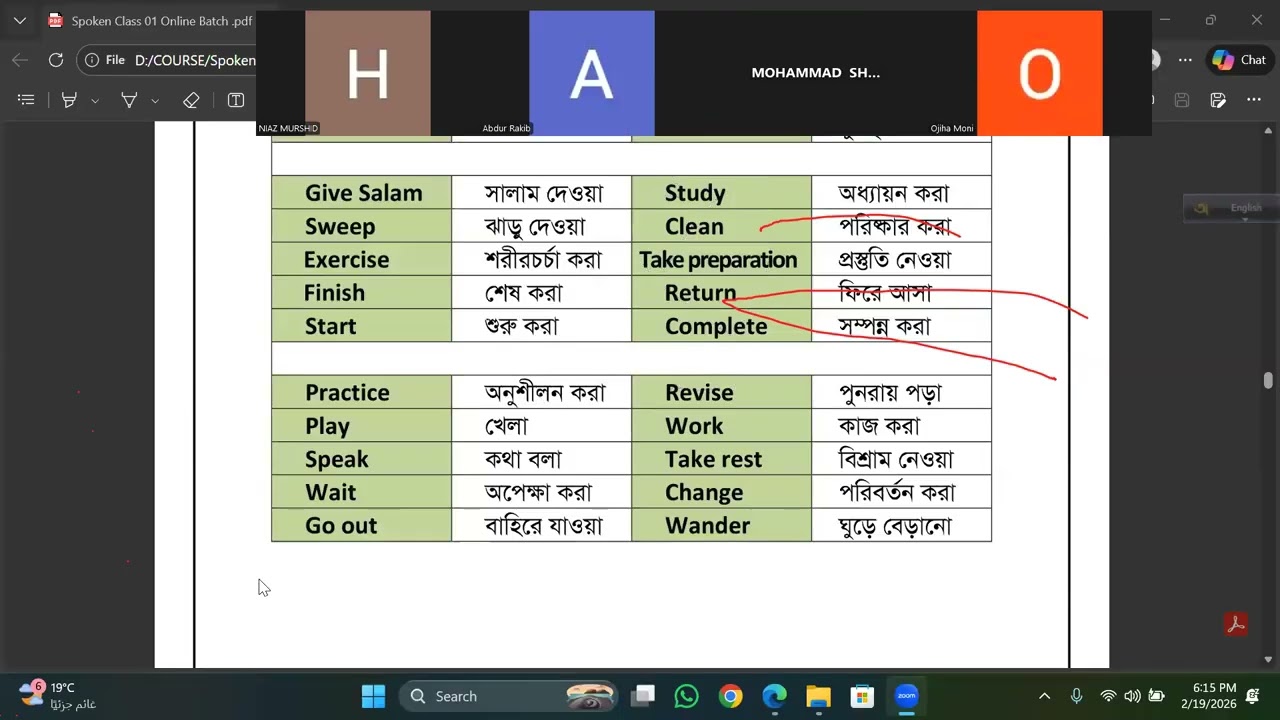Open more PDF toolbar options

click(1254, 100)
